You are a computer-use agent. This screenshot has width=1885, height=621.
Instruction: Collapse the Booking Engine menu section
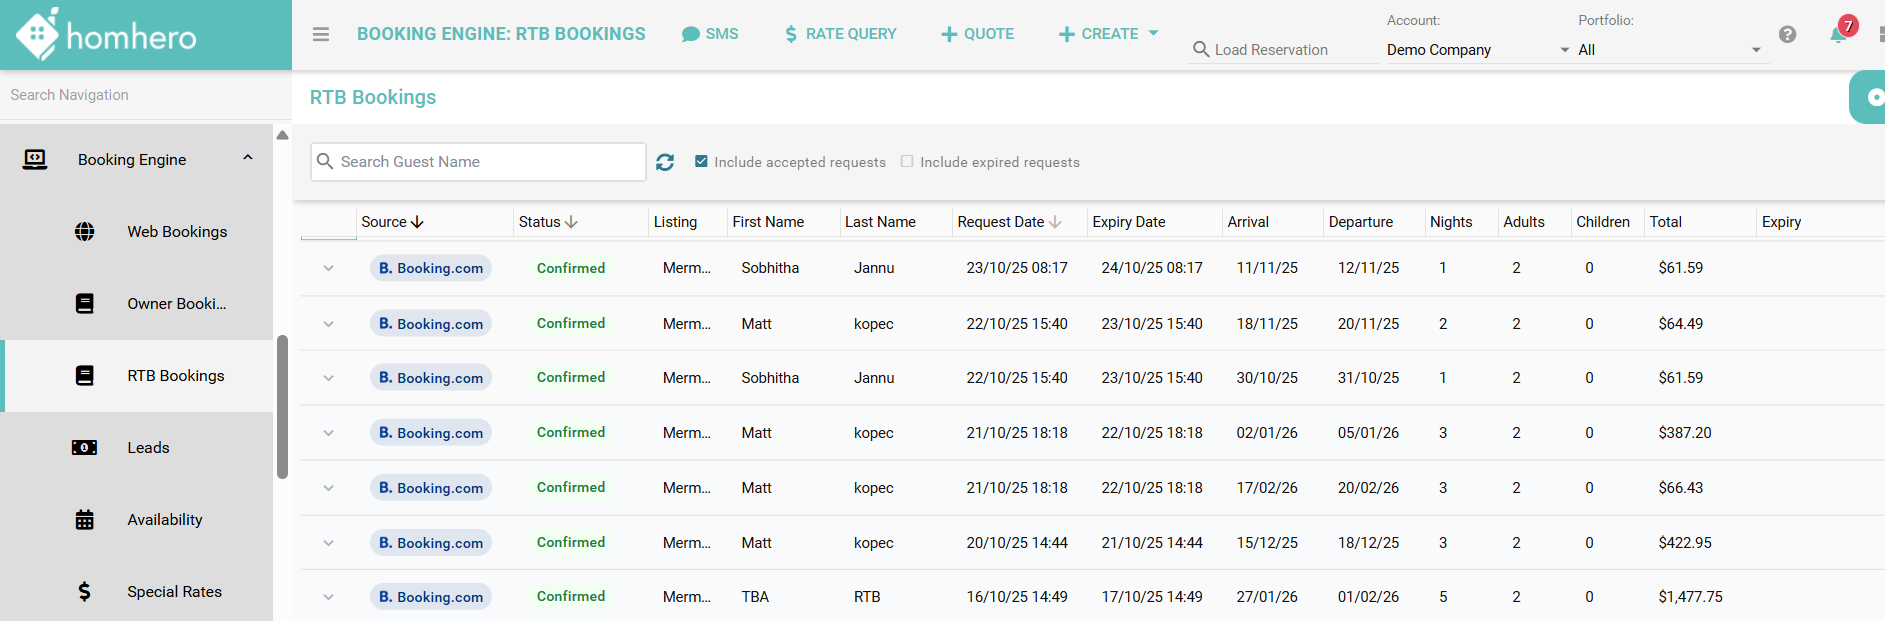(x=247, y=159)
